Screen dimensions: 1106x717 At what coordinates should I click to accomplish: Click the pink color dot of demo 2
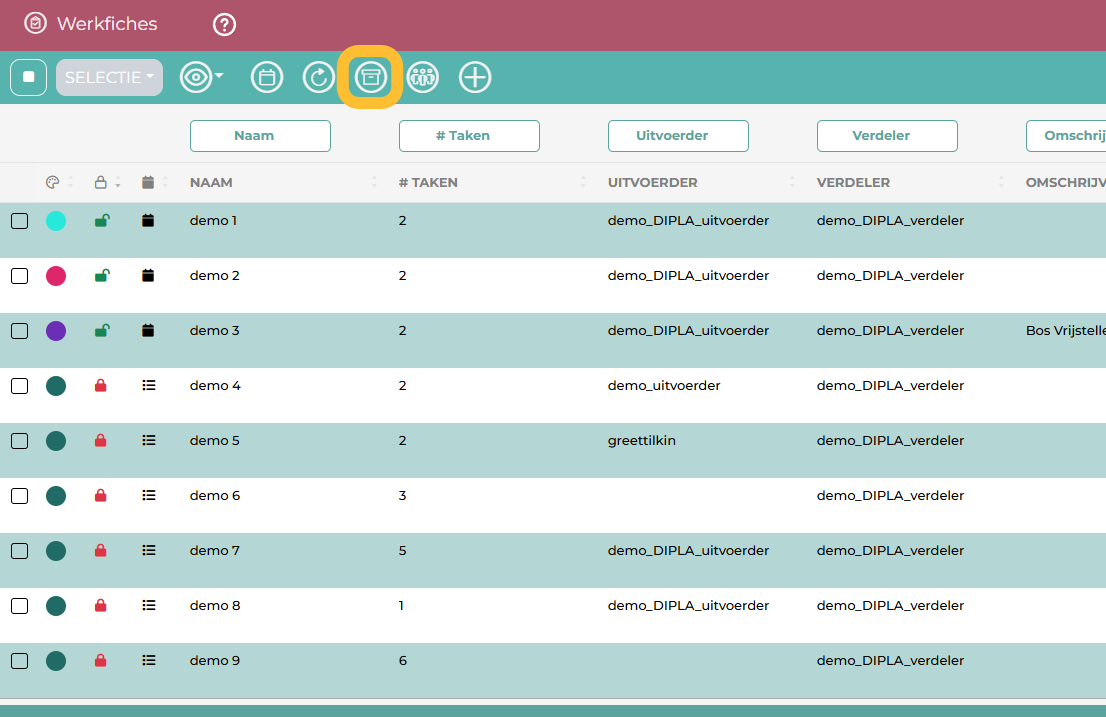(x=56, y=276)
